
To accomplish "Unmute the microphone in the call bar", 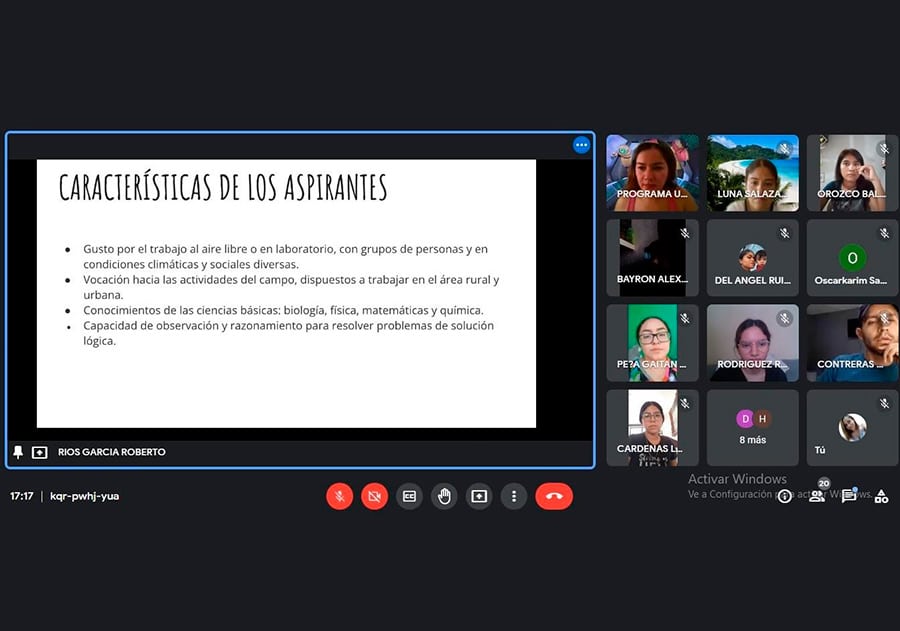I will point(340,496).
